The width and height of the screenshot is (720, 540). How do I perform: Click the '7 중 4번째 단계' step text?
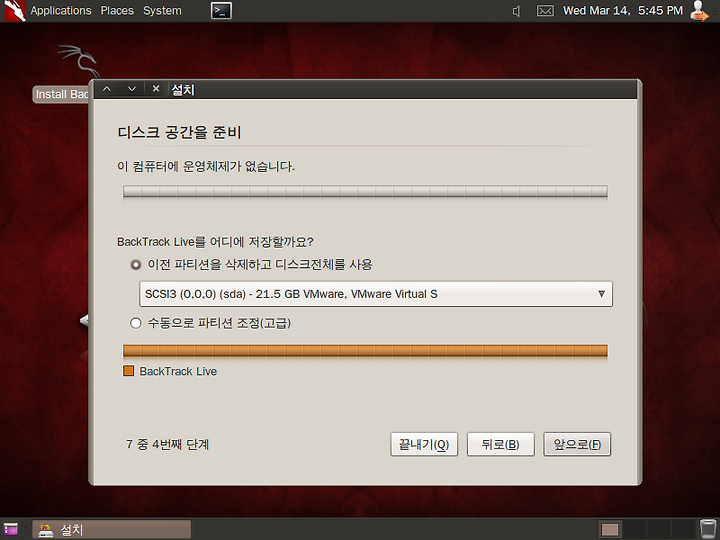click(168, 444)
